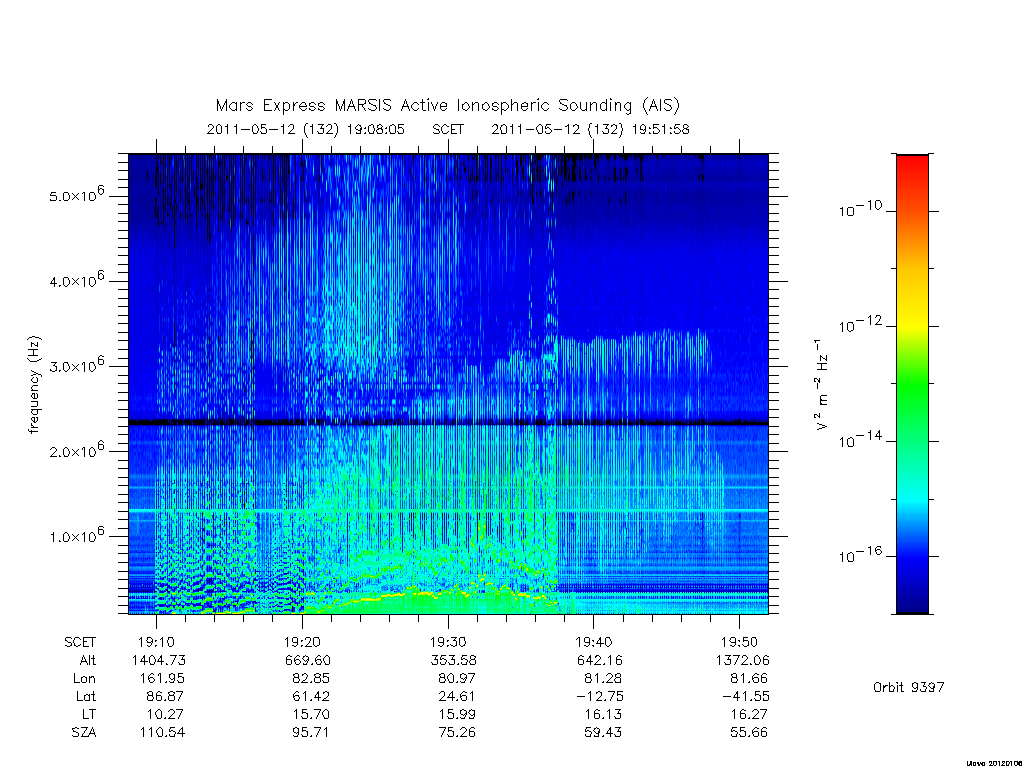Click latitude value '-41.55'
The image size is (1024, 768).
tap(746, 696)
